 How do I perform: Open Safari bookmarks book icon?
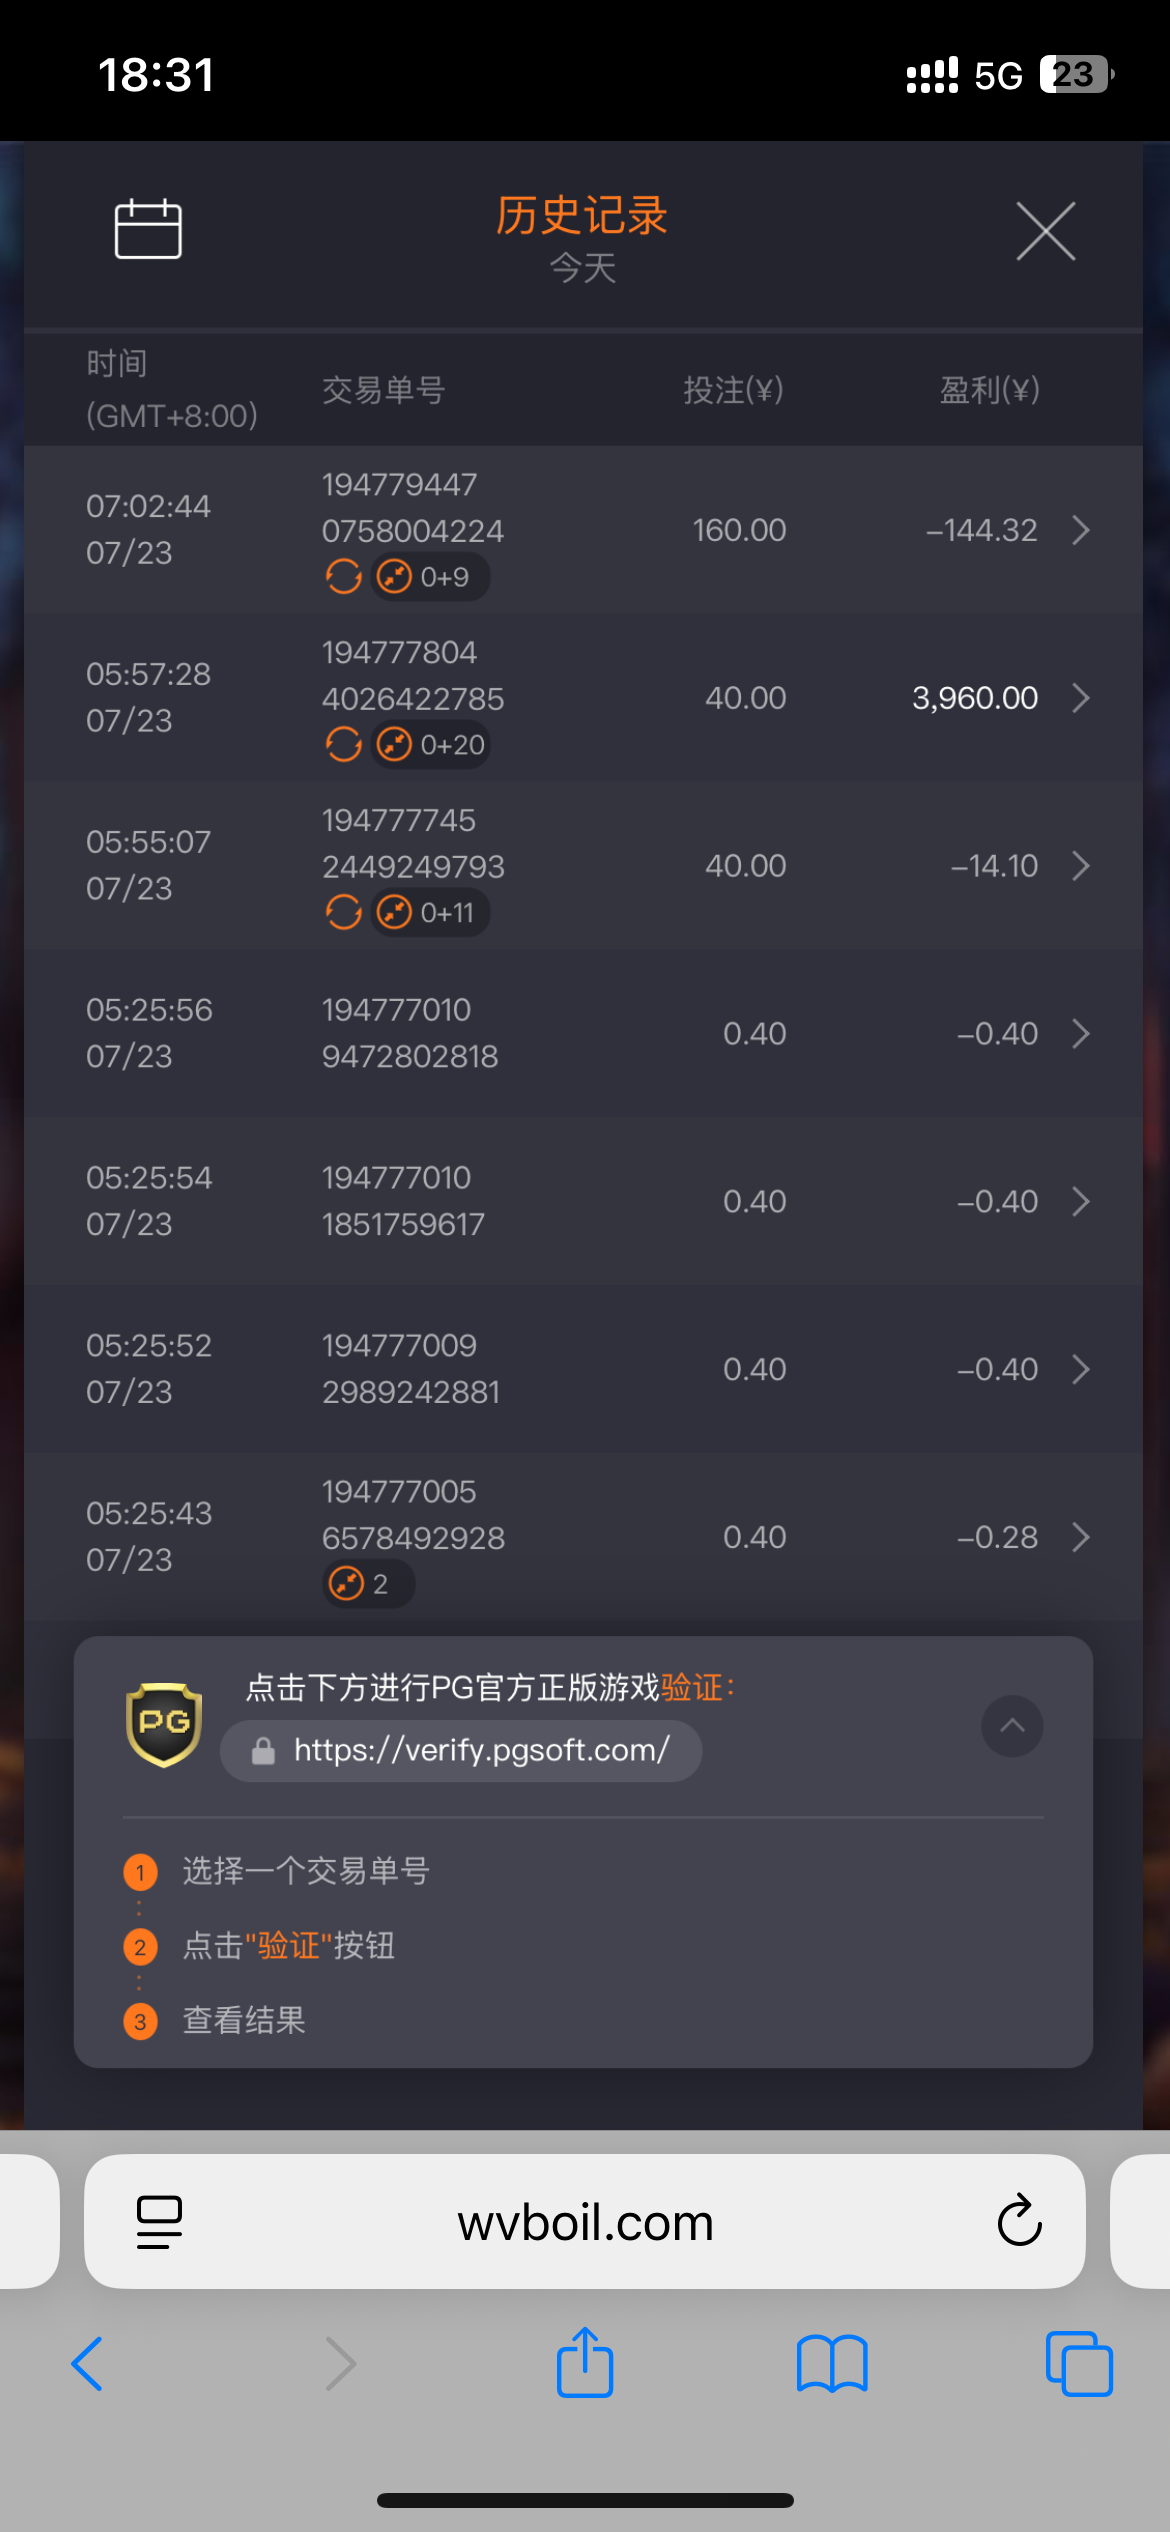(831, 2363)
